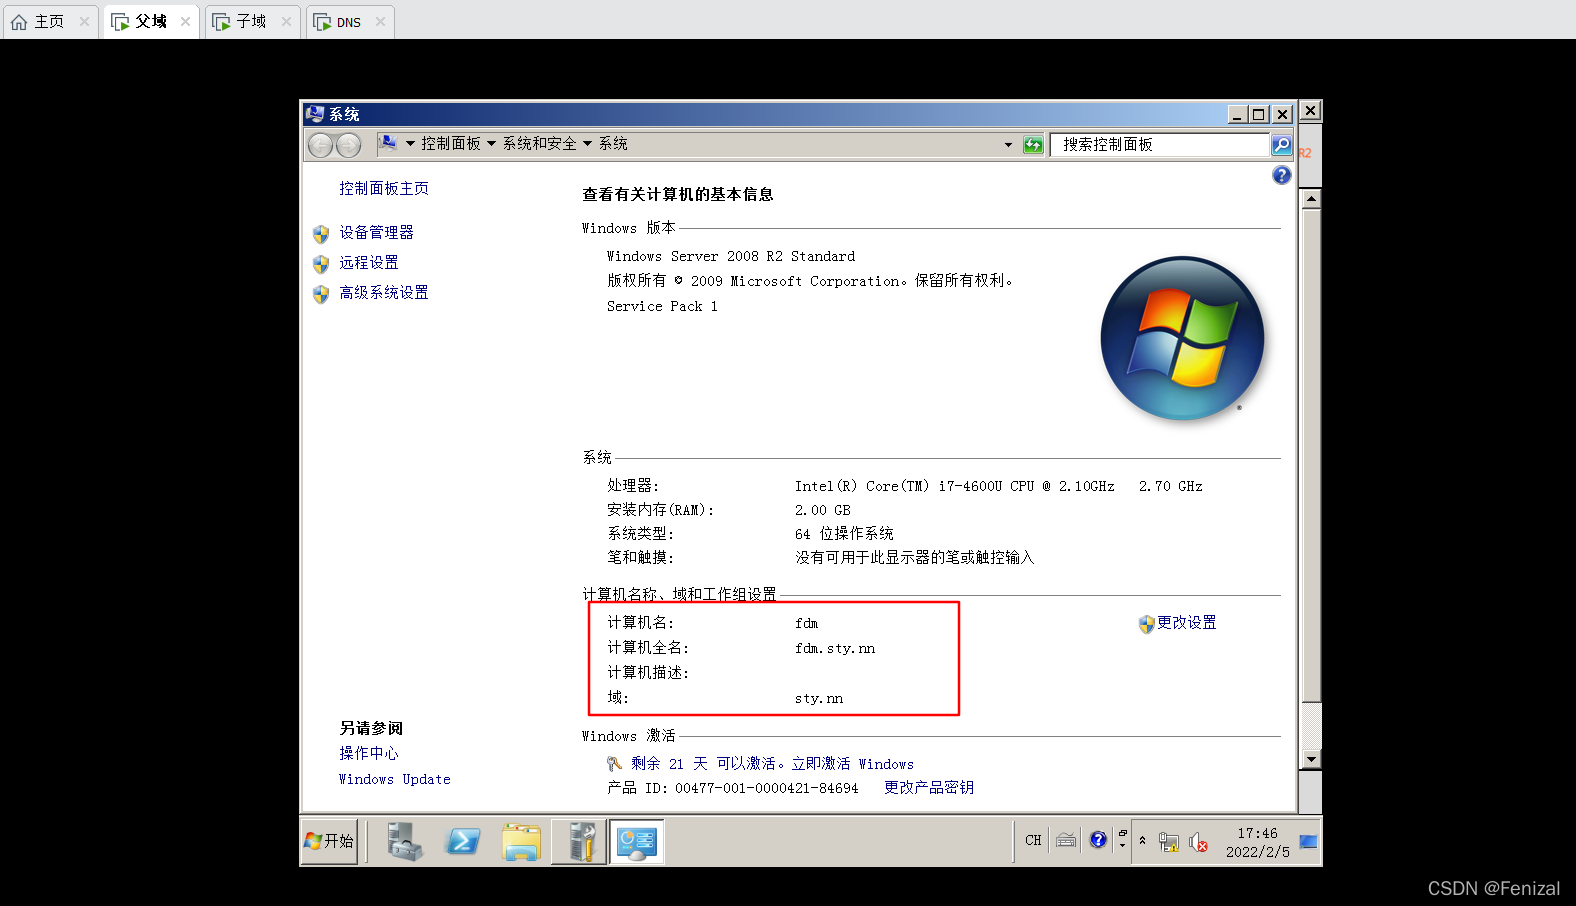Click the help question mark icon

(x=1281, y=175)
